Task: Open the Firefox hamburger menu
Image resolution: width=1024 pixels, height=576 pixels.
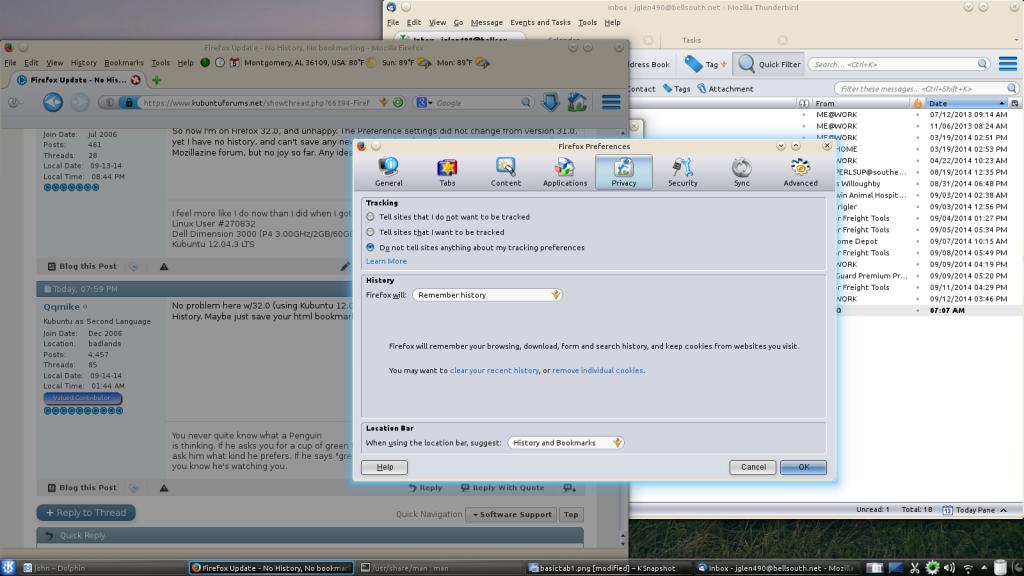Action: tap(611, 102)
